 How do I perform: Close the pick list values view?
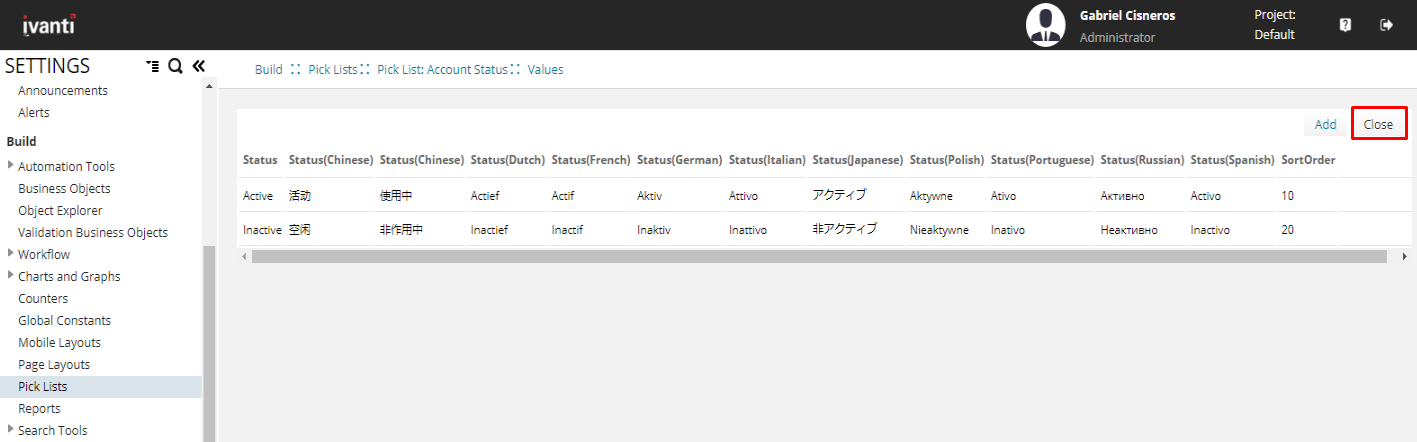coord(1378,125)
